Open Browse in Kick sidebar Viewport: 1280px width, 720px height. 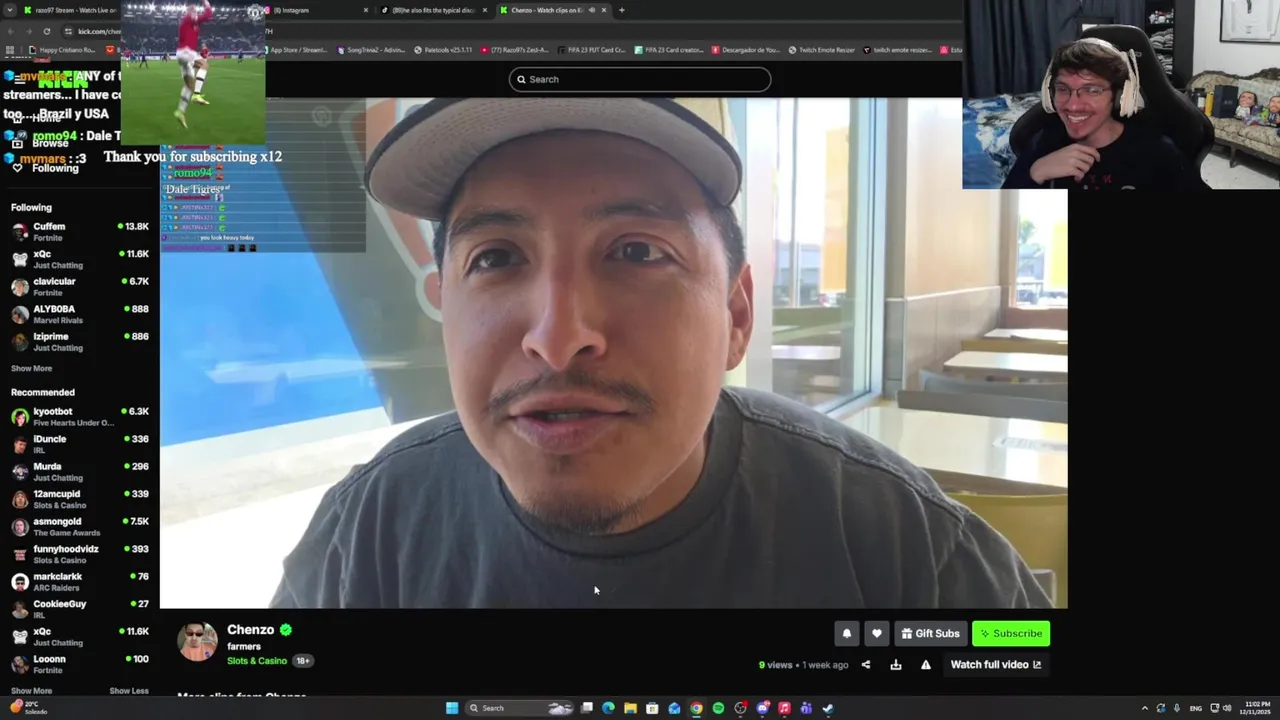point(42,143)
